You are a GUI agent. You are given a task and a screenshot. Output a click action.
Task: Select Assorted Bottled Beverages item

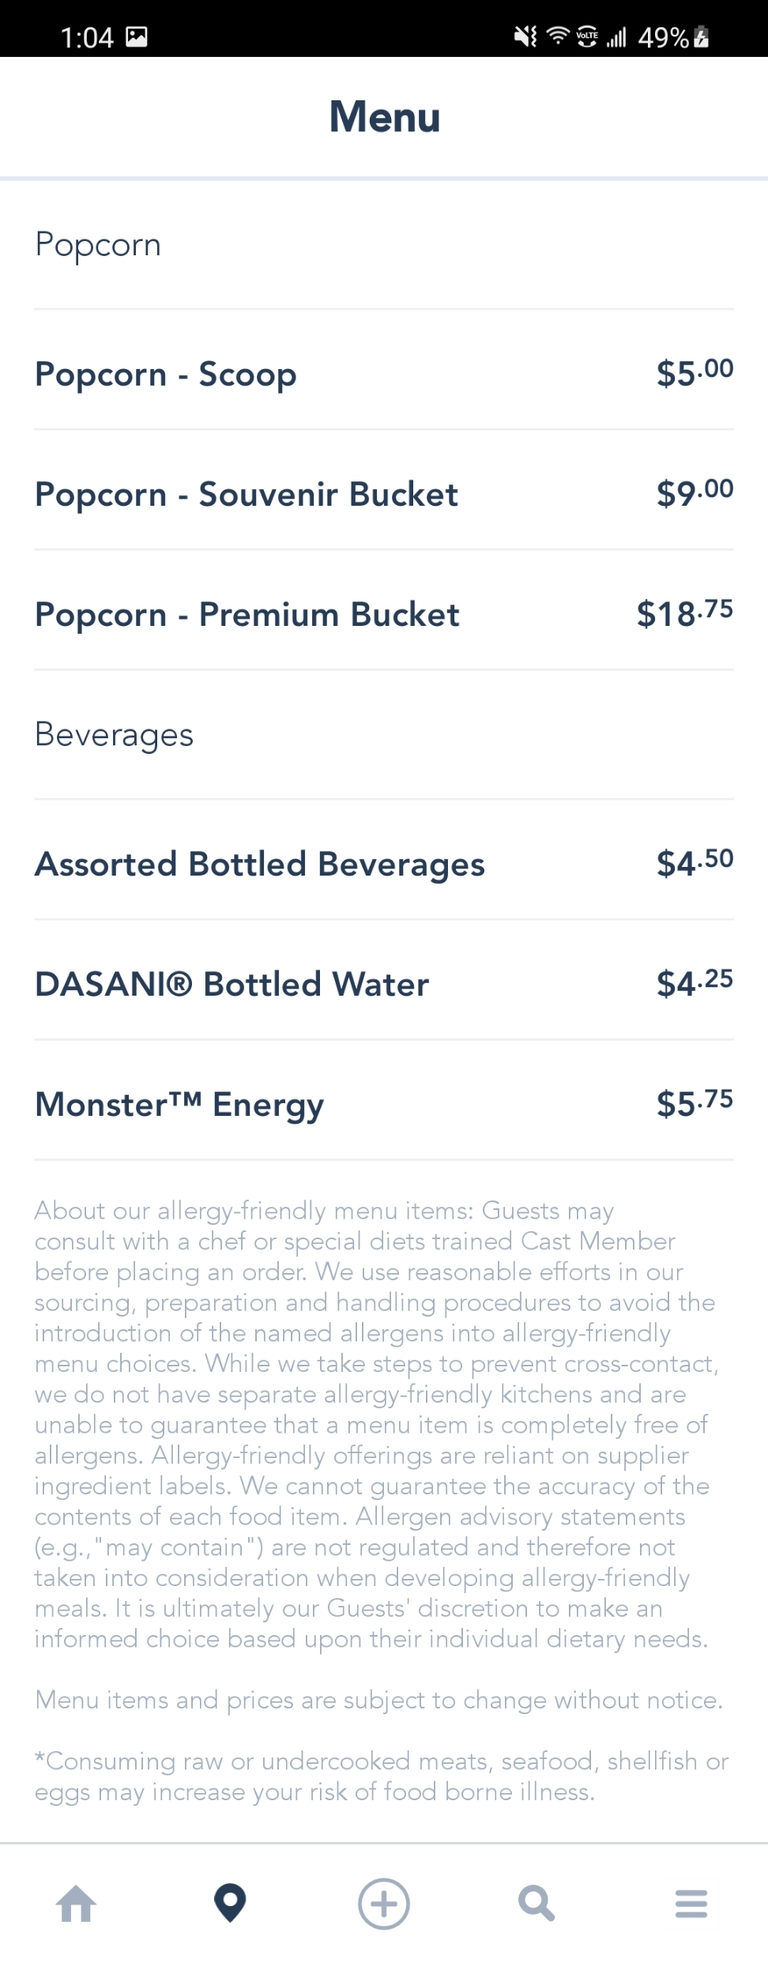click(260, 864)
